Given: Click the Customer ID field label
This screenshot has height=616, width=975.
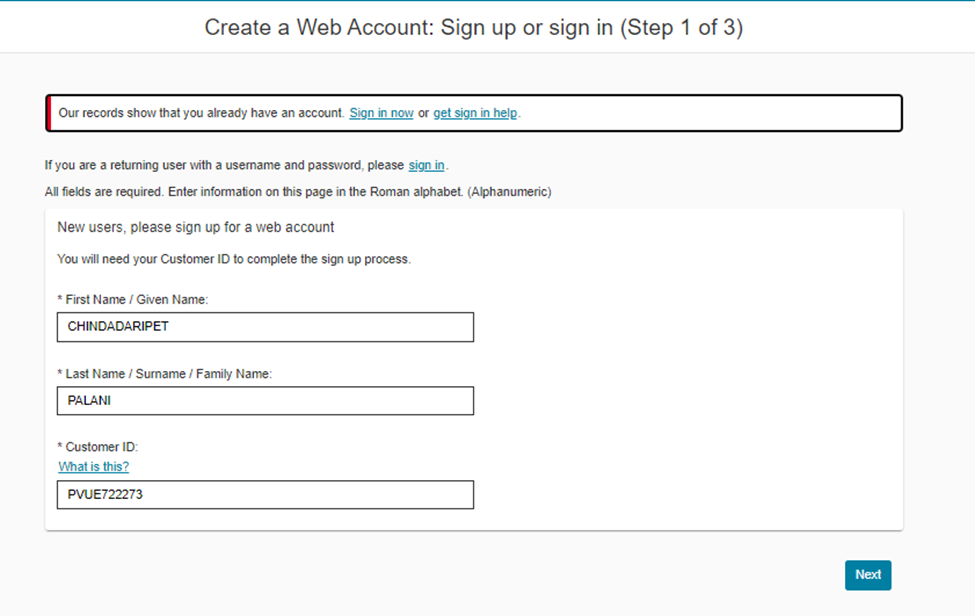Looking at the screenshot, I should point(97,446).
